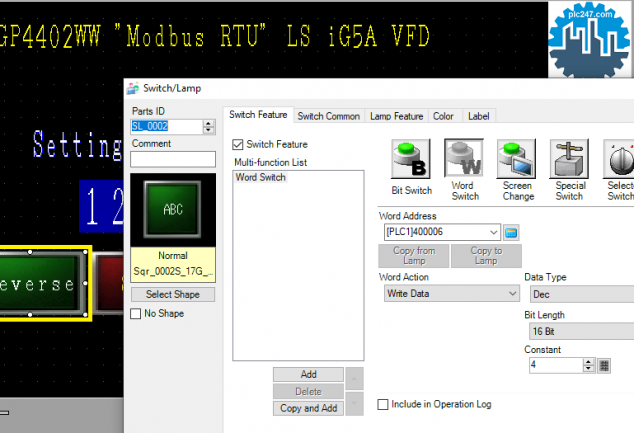Screen dimensions: 634x433
Task: Click the Copy from Lamp button
Action: [x=414, y=256]
